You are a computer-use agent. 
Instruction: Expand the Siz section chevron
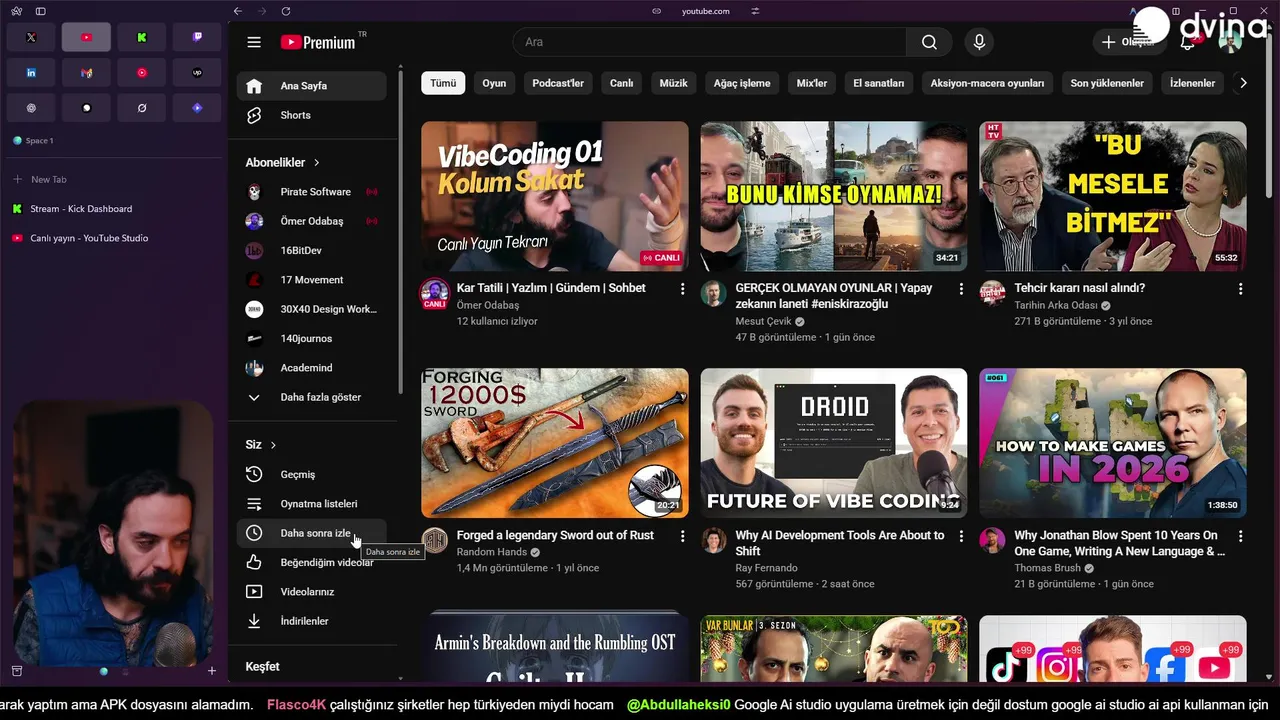[273, 445]
